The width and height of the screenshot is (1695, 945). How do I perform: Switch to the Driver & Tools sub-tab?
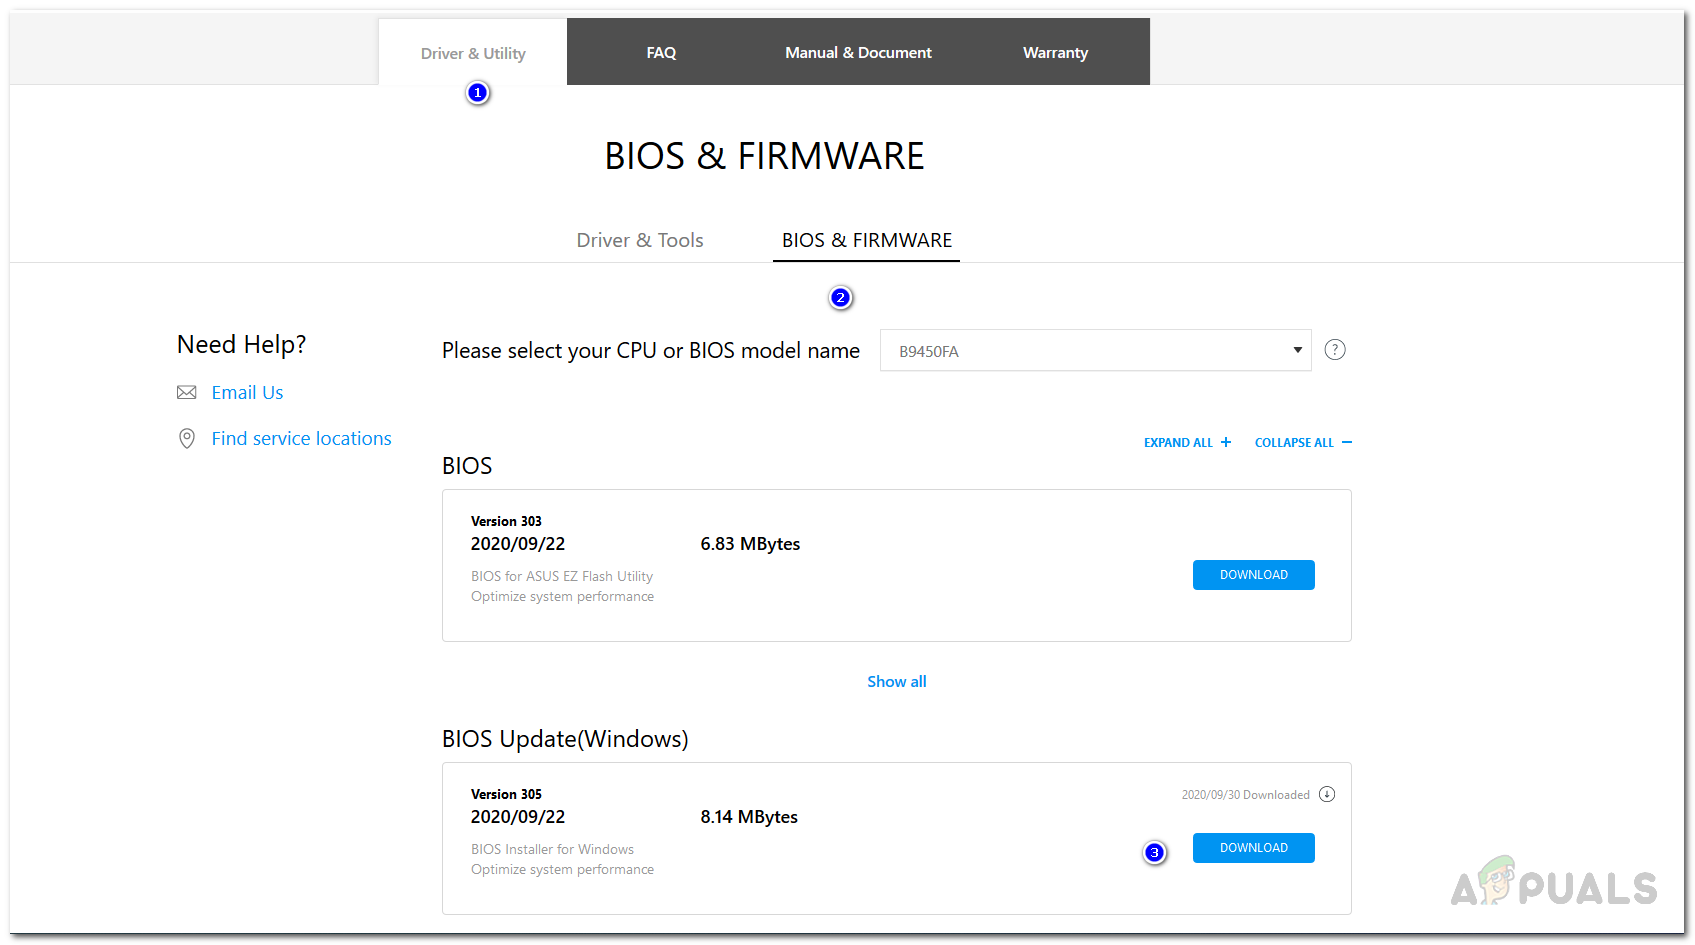640,241
